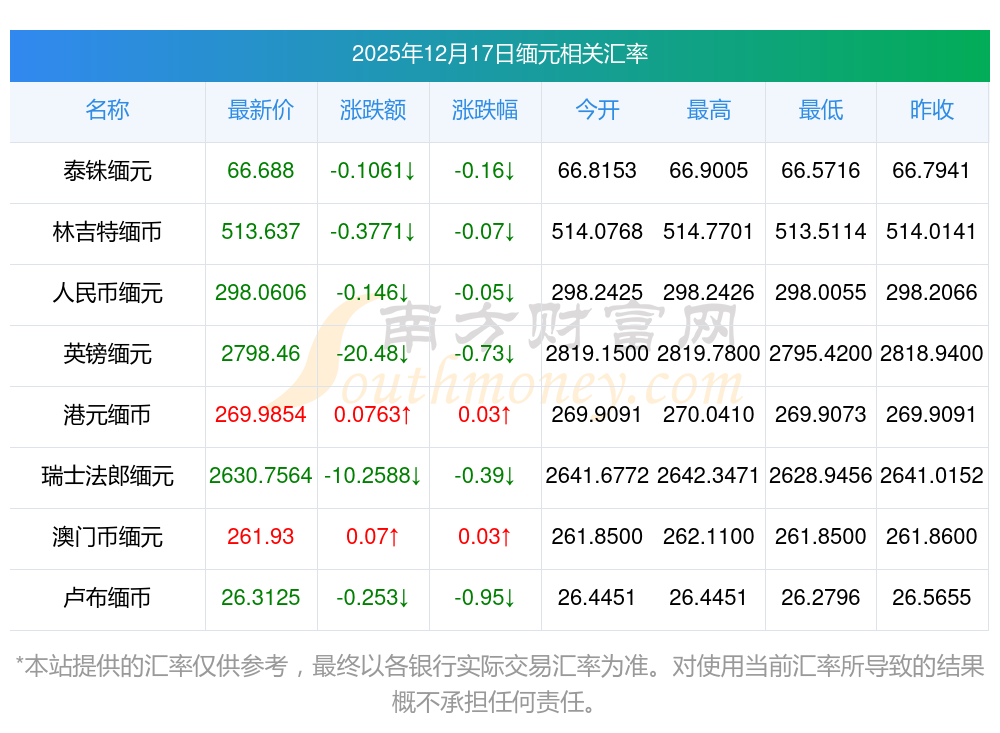Click the 最低 column header
This screenshot has width=1000, height=733.
821,110
